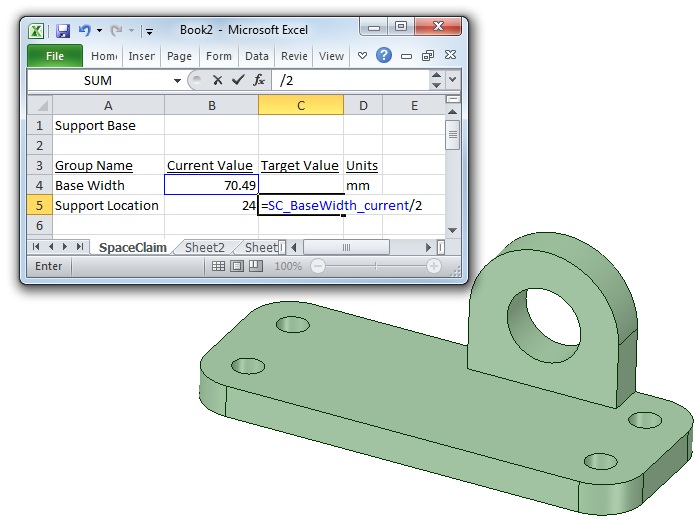Click the Group Name header cell
Screen dimensions: 700x521
(108, 166)
